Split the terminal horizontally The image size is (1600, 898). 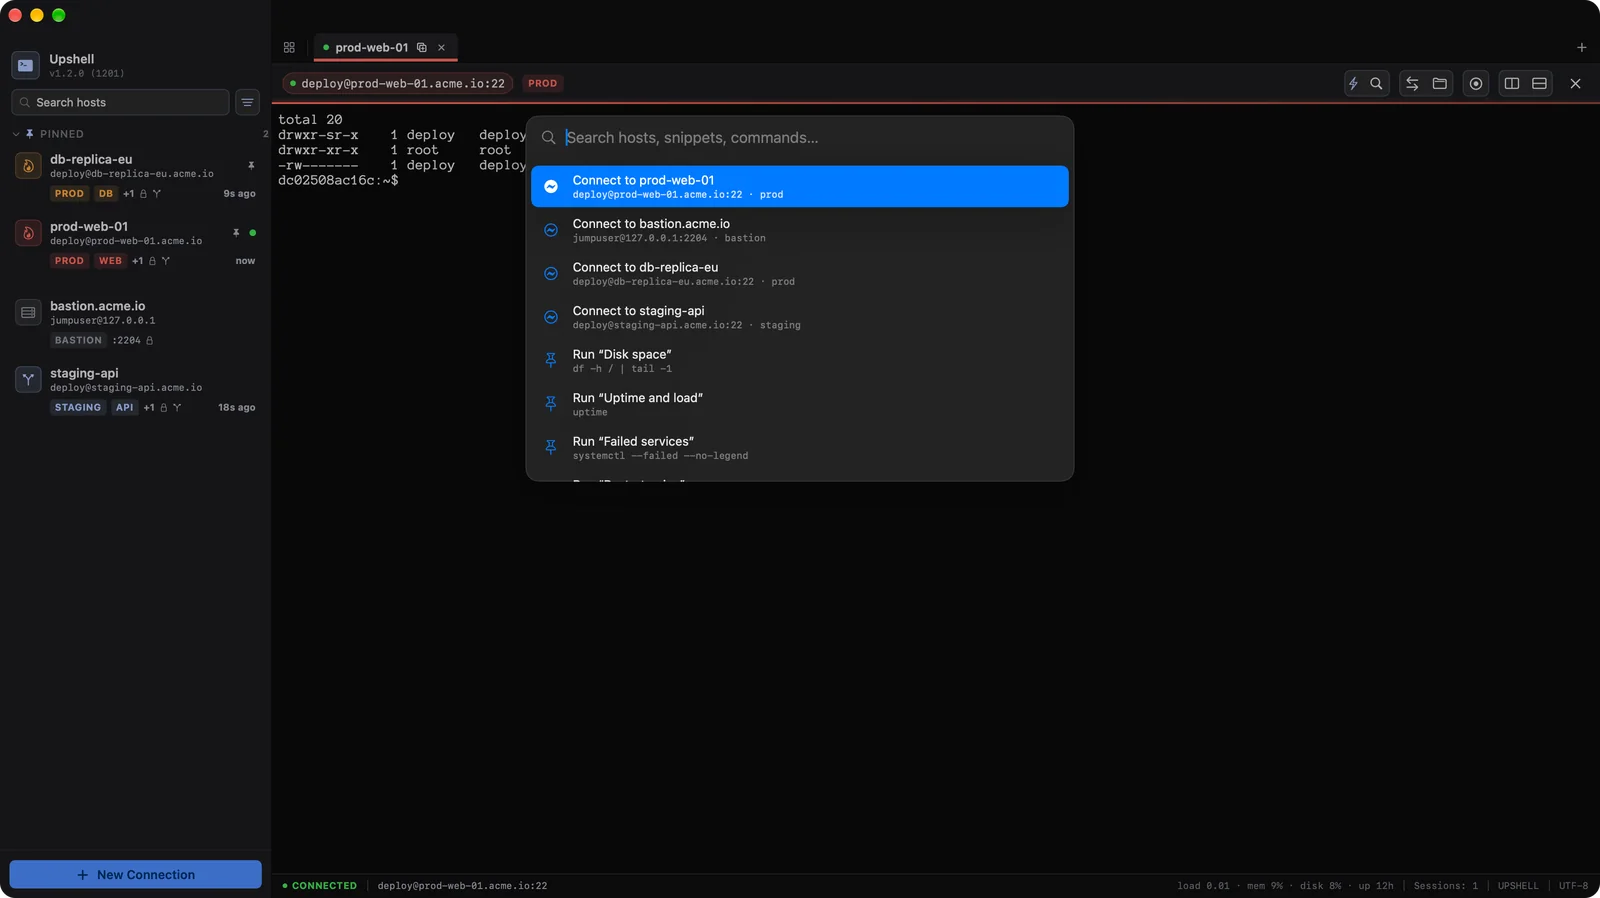1540,84
